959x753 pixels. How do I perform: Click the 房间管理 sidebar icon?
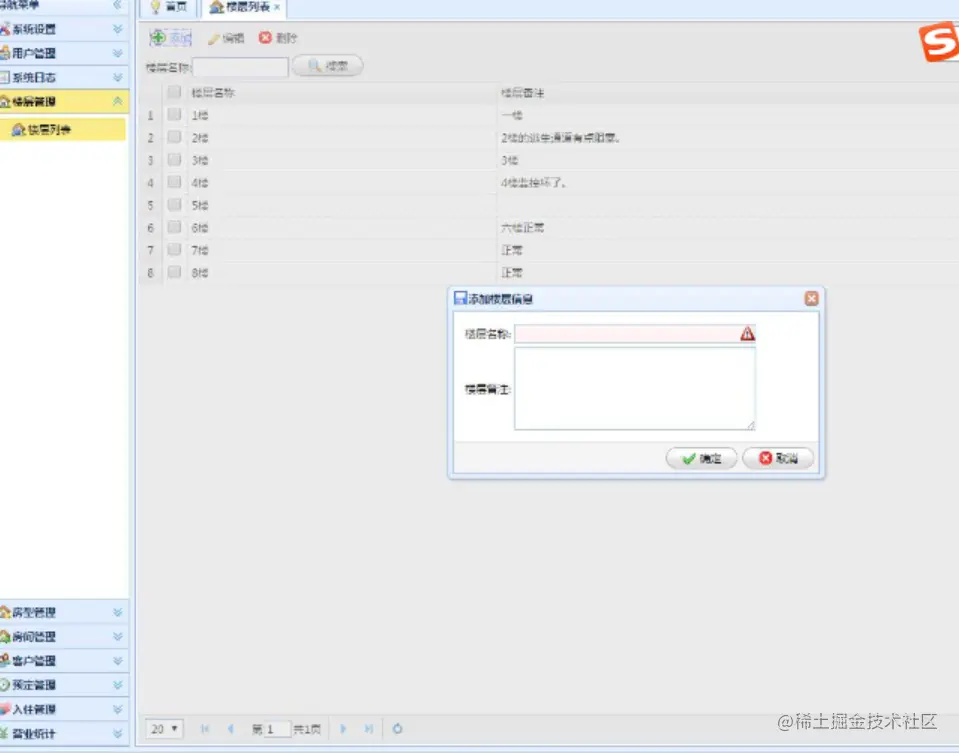(x=5, y=636)
